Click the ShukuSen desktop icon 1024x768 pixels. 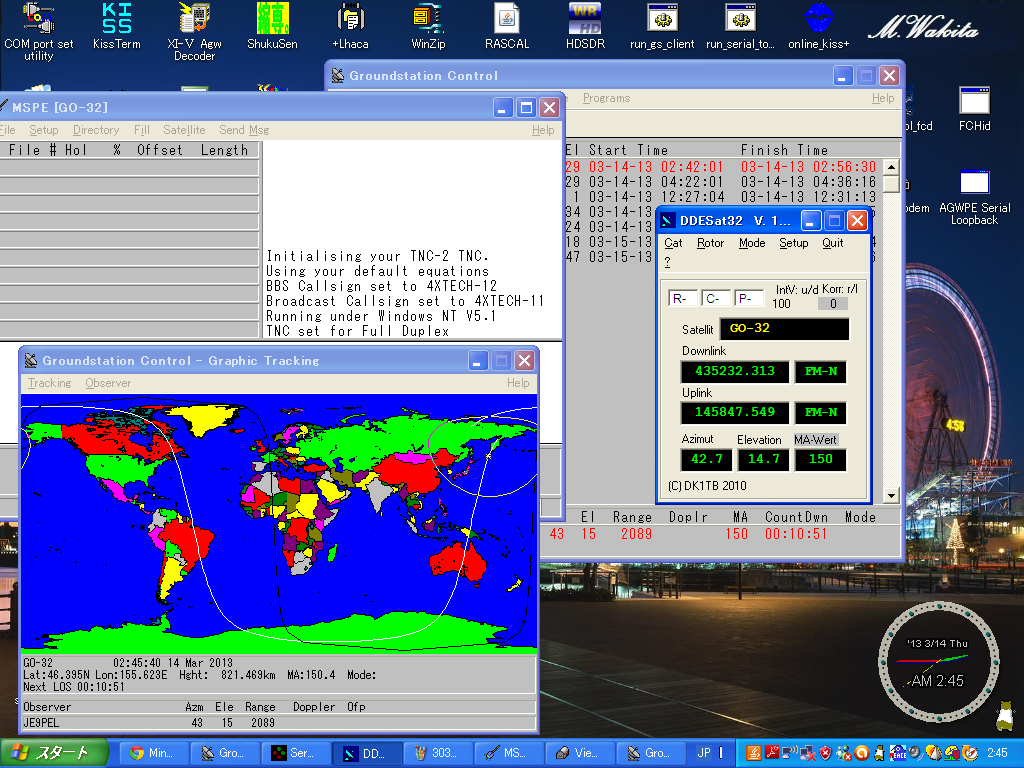272,26
